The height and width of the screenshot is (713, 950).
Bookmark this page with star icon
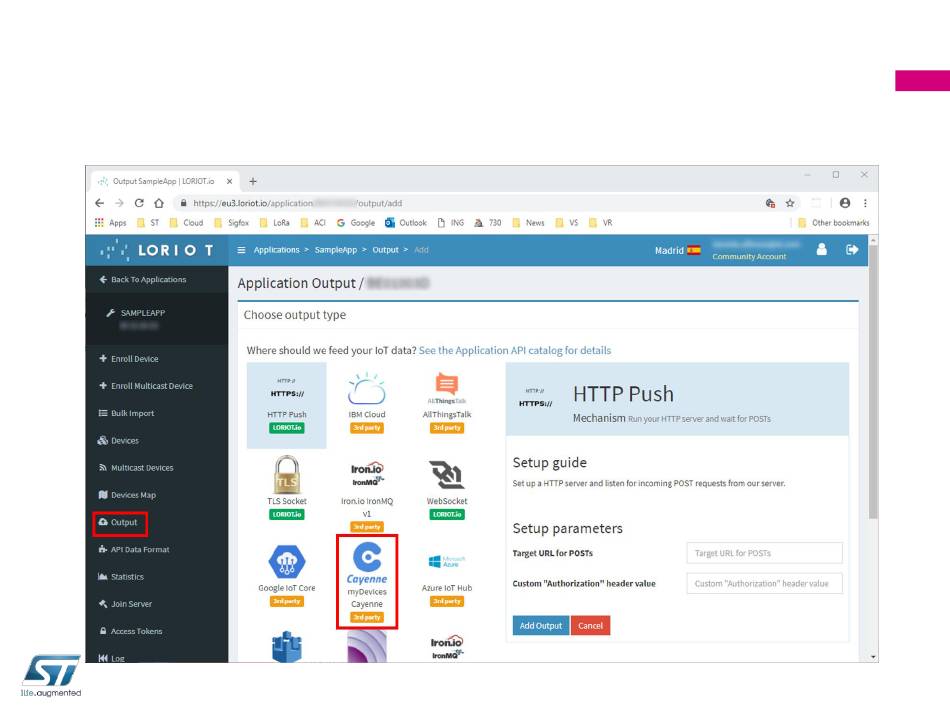(790, 203)
